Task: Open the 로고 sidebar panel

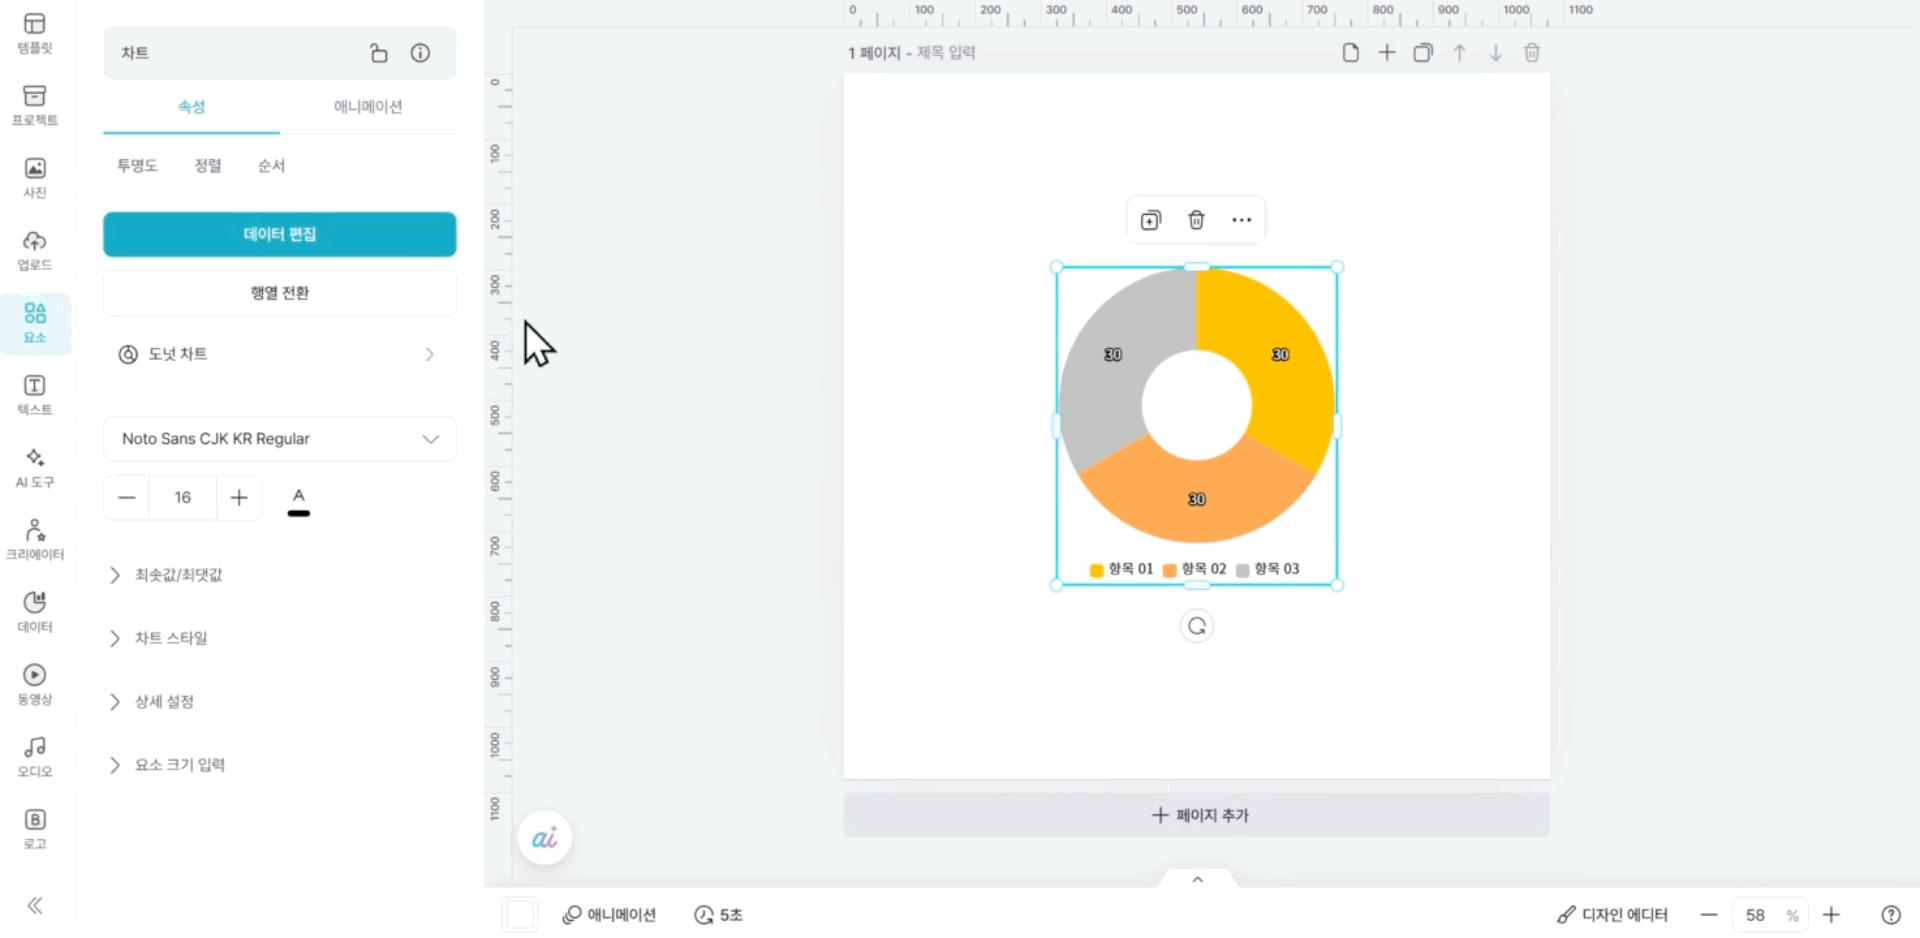Action: click(x=35, y=830)
